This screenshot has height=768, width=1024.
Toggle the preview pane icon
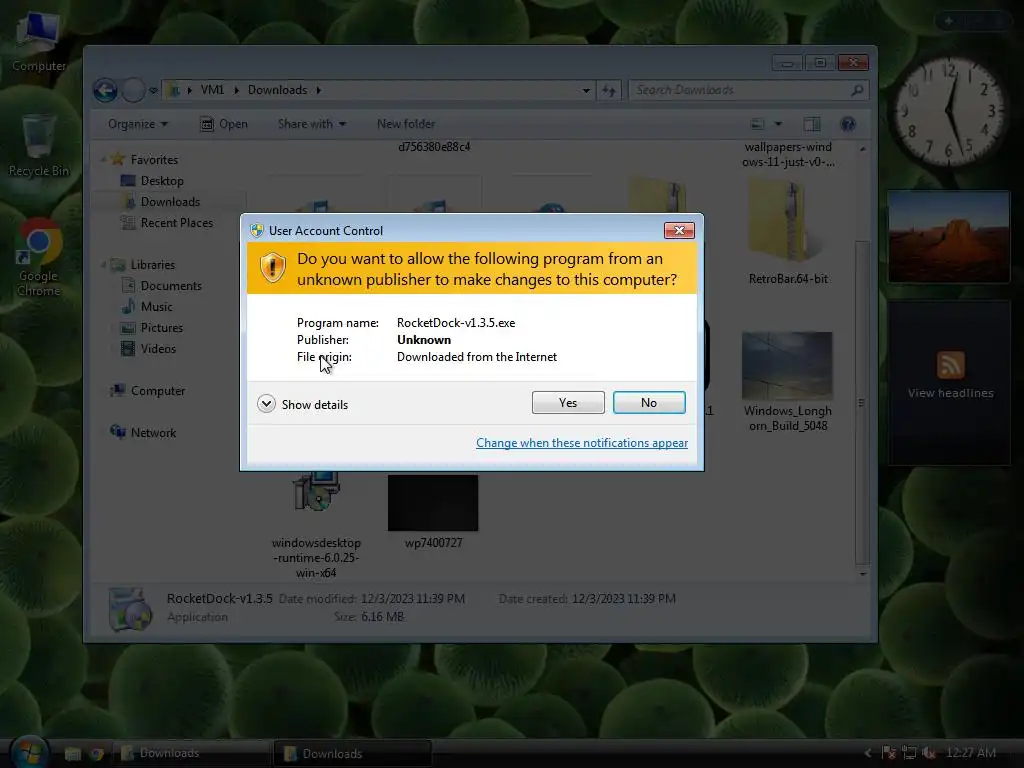[x=812, y=124]
